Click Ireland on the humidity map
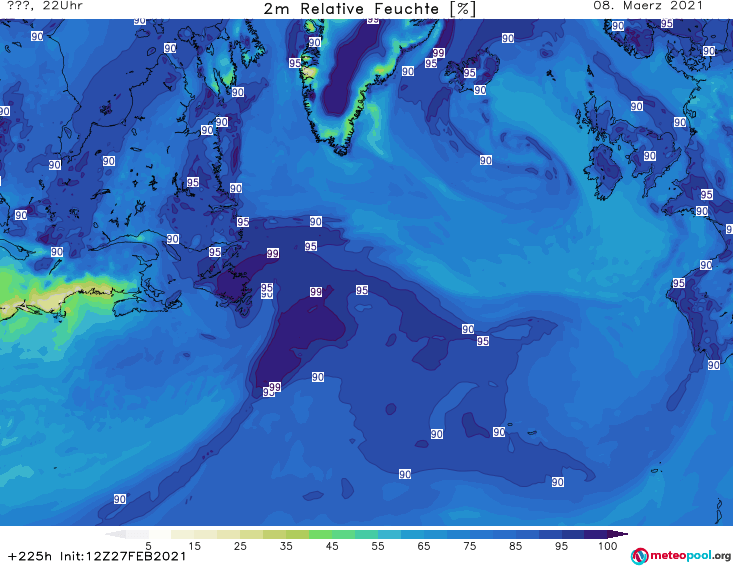733x566 pixels. click(x=605, y=170)
